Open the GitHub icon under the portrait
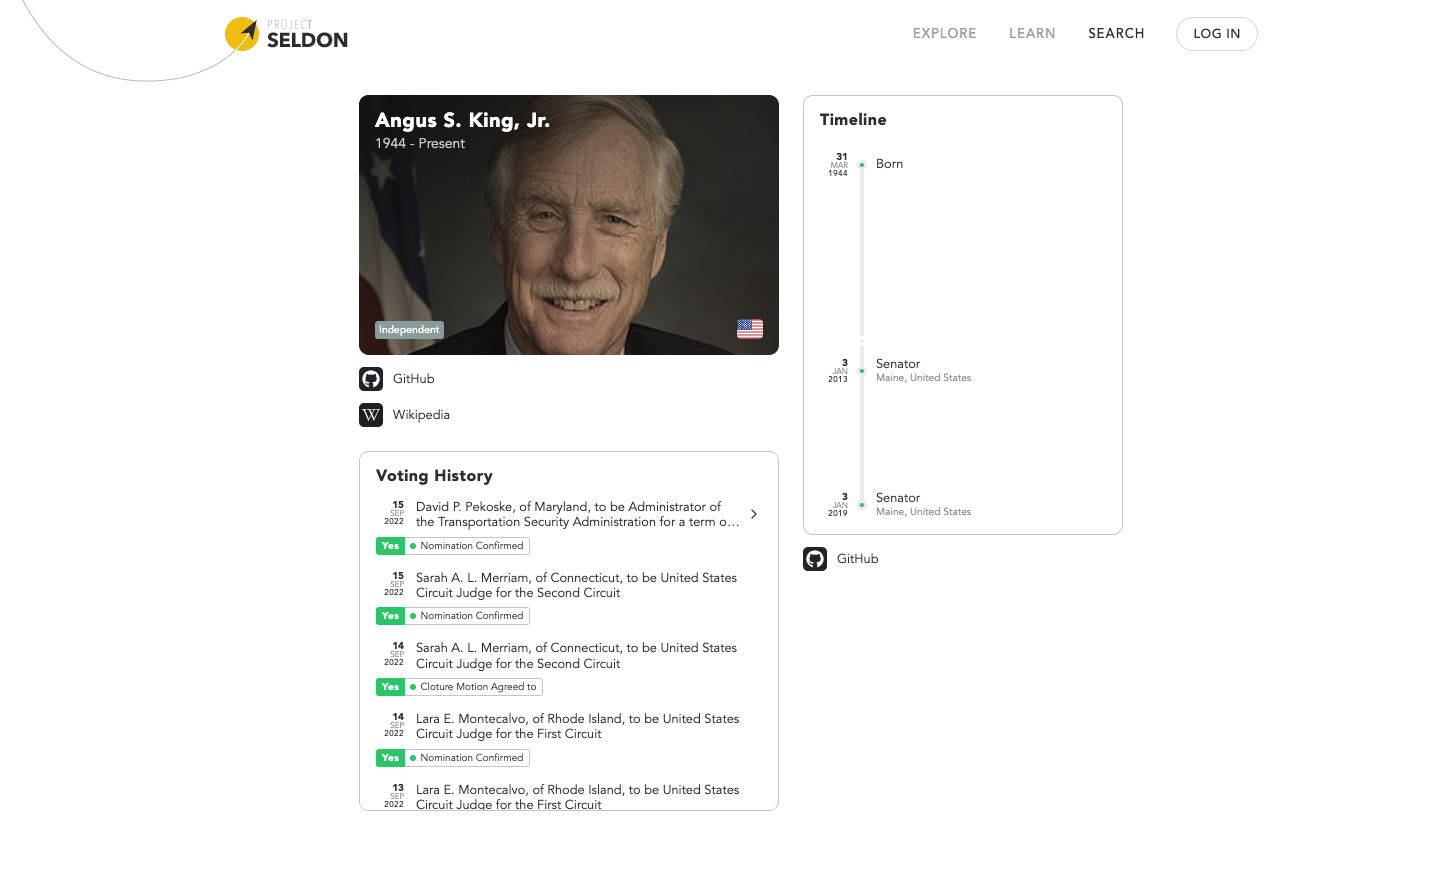The image size is (1435, 880). tap(371, 379)
